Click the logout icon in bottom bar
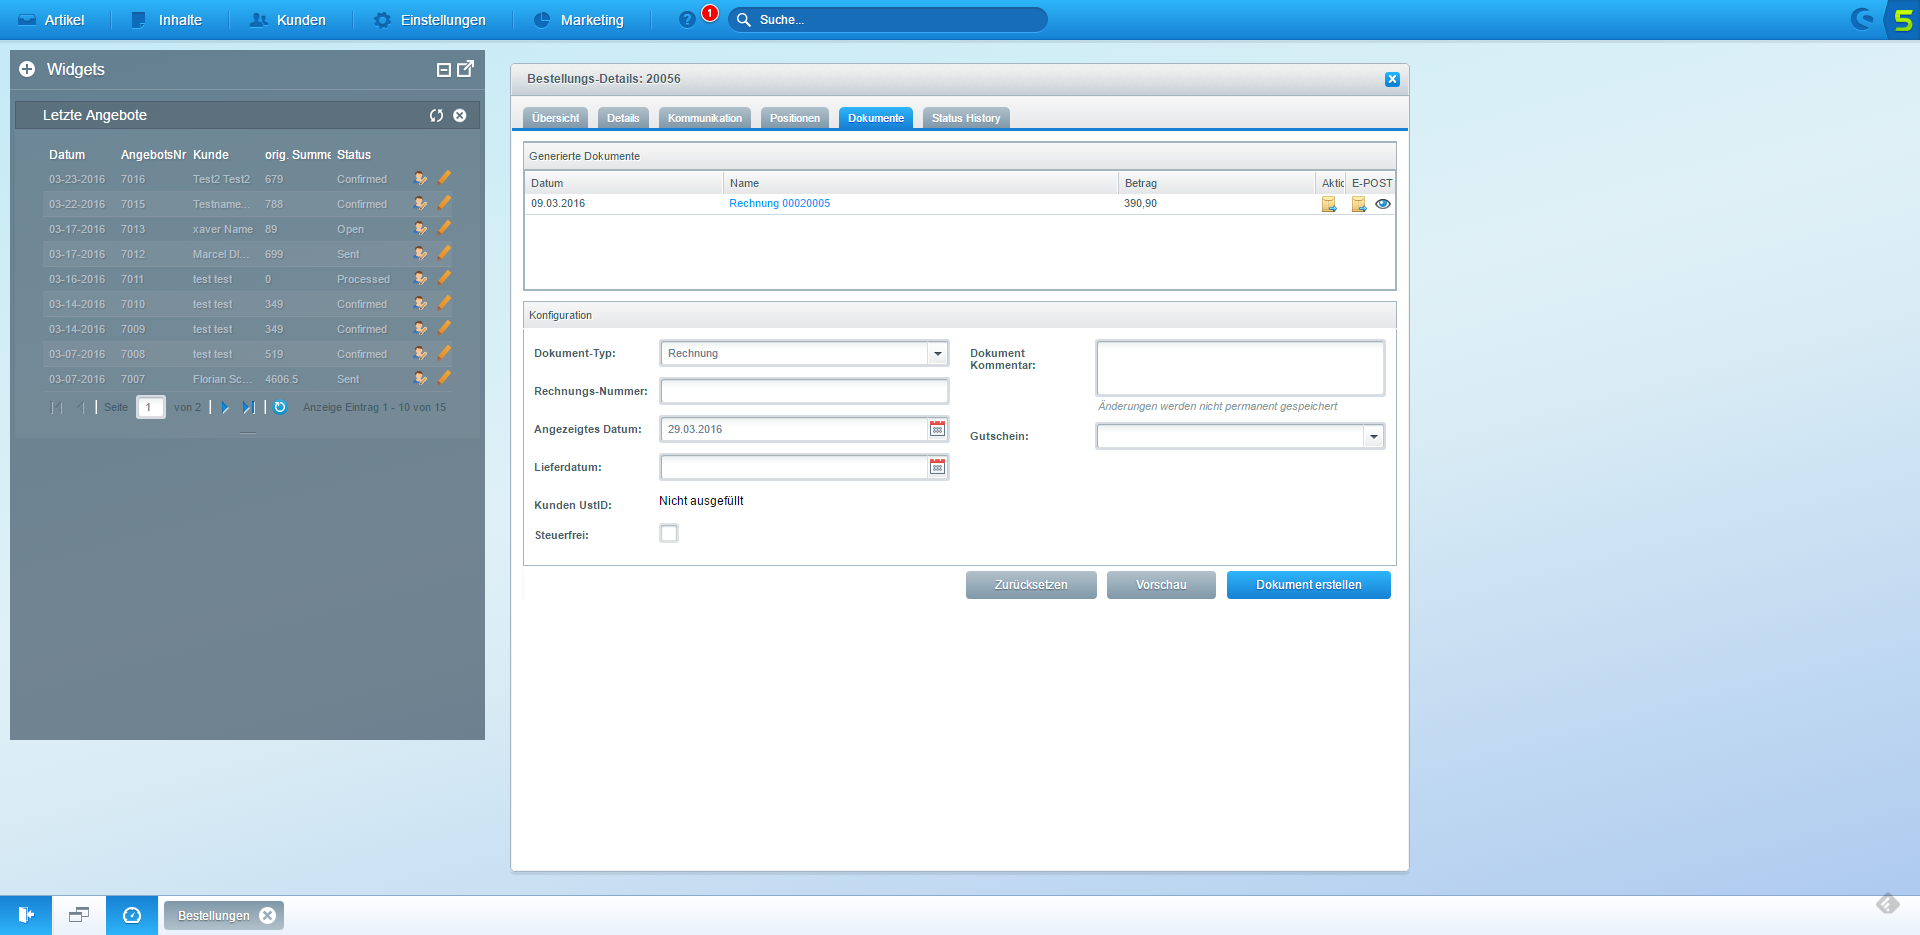This screenshot has width=1920, height=935. (x=26, y=915)
